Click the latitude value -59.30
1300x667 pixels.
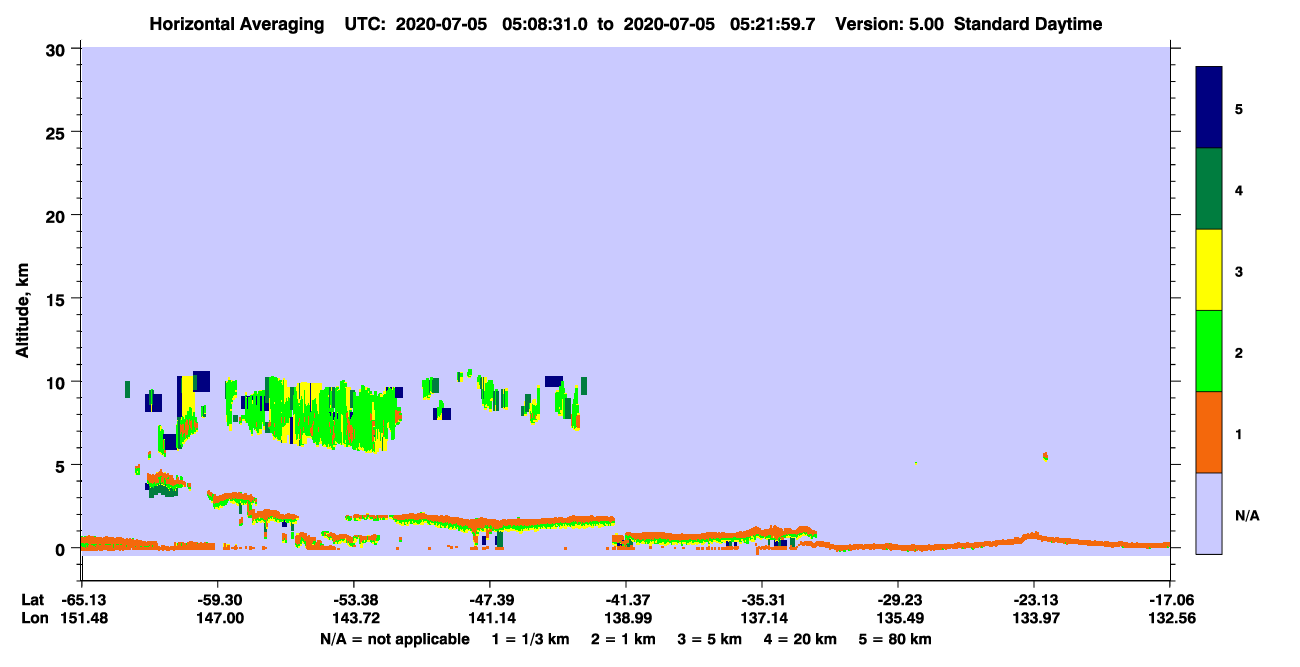pos(218,600)
